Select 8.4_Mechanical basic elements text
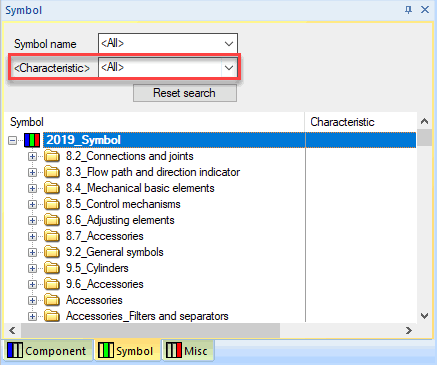This screenshot has height=365, width=437. click(x=140, y=188)
